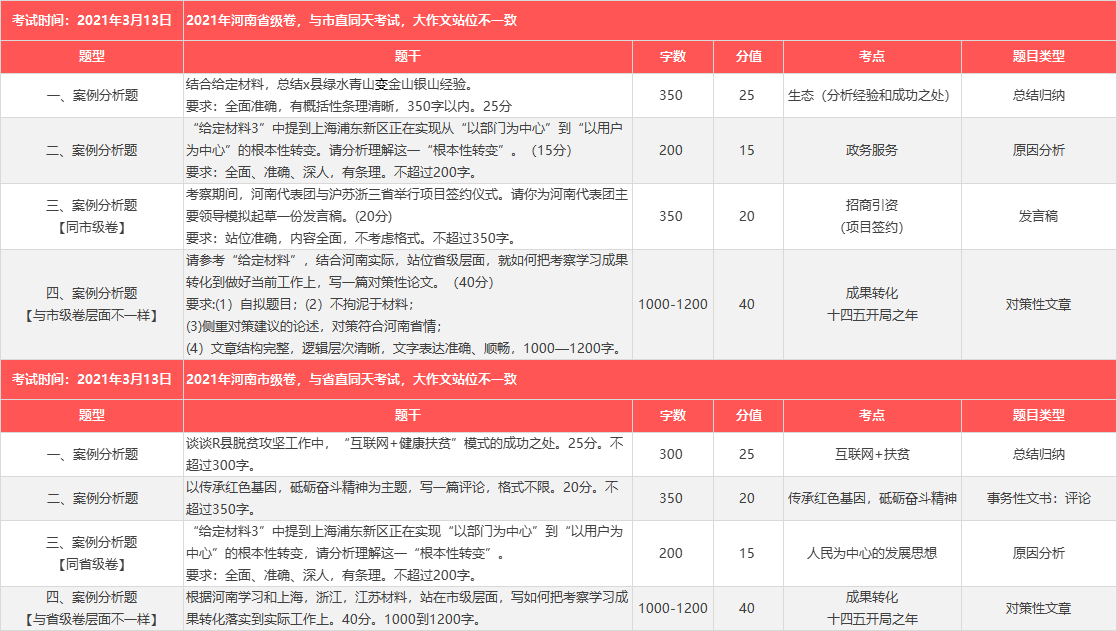This screenshot has width=1117, height=631.
Task: Select the 【同省级卷】 question type cell
Action: tap(92, 553)
